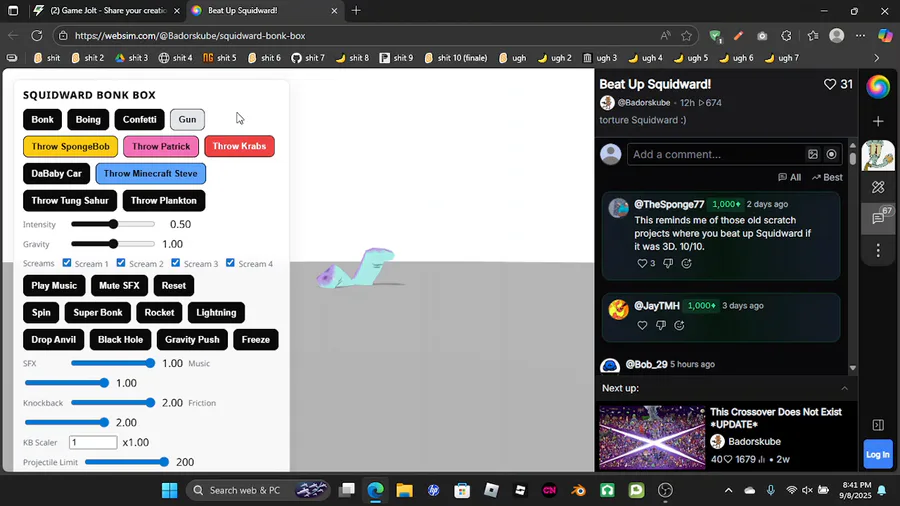The height and width of the screenshot is (506, 900).
Task: Adjust the Intensity slider
Action: pos(113,224)
